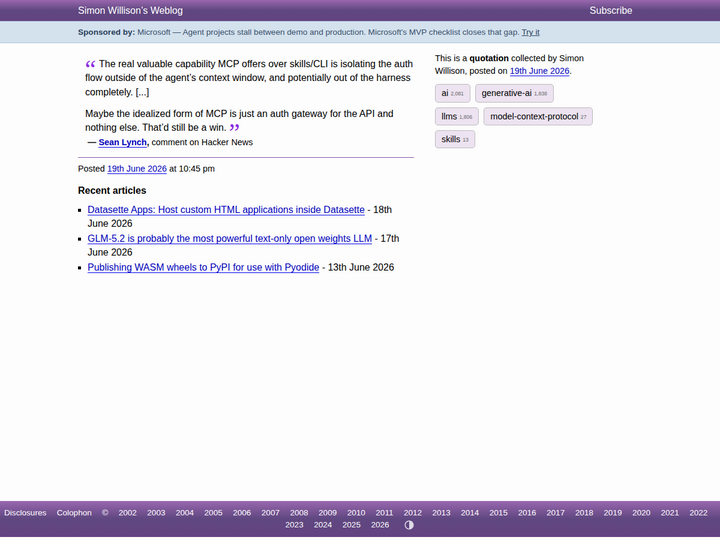Click the Subscribe link in header
The image size is (720, 540).
(610, 11)
